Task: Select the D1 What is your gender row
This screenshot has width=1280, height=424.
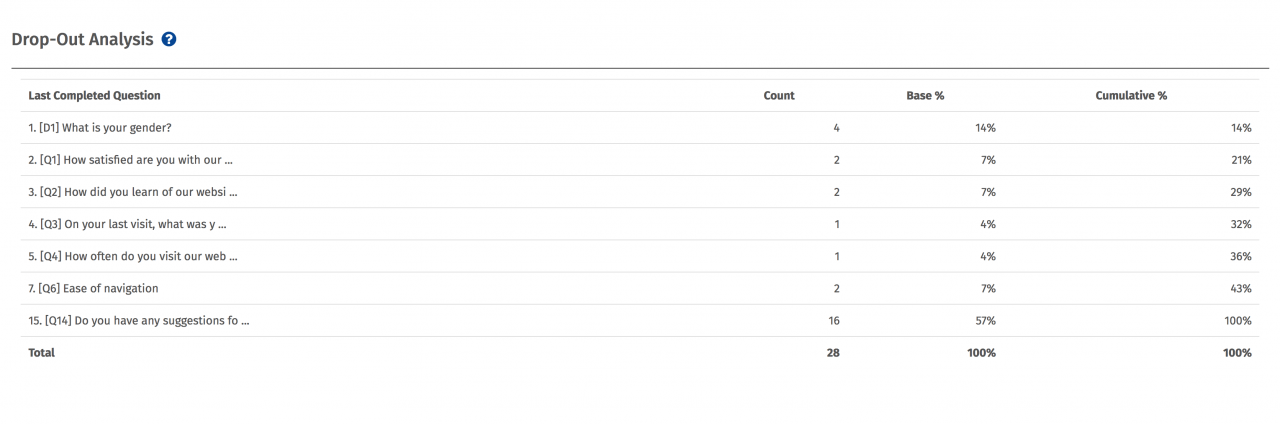Action: click(x=640, y=128)
